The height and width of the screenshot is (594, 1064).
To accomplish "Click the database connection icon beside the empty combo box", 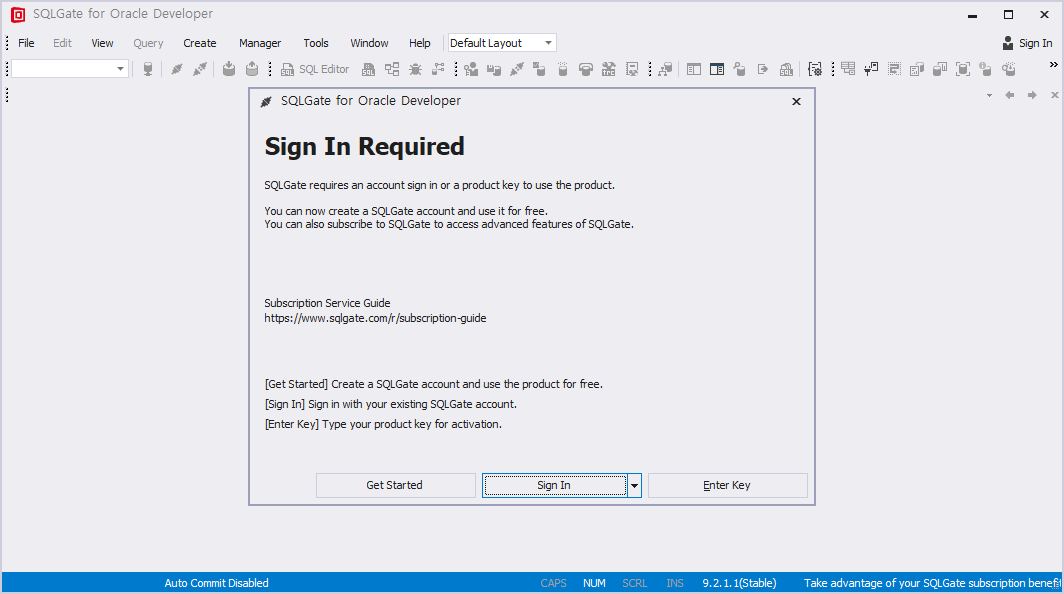I will tap(148, 69).
